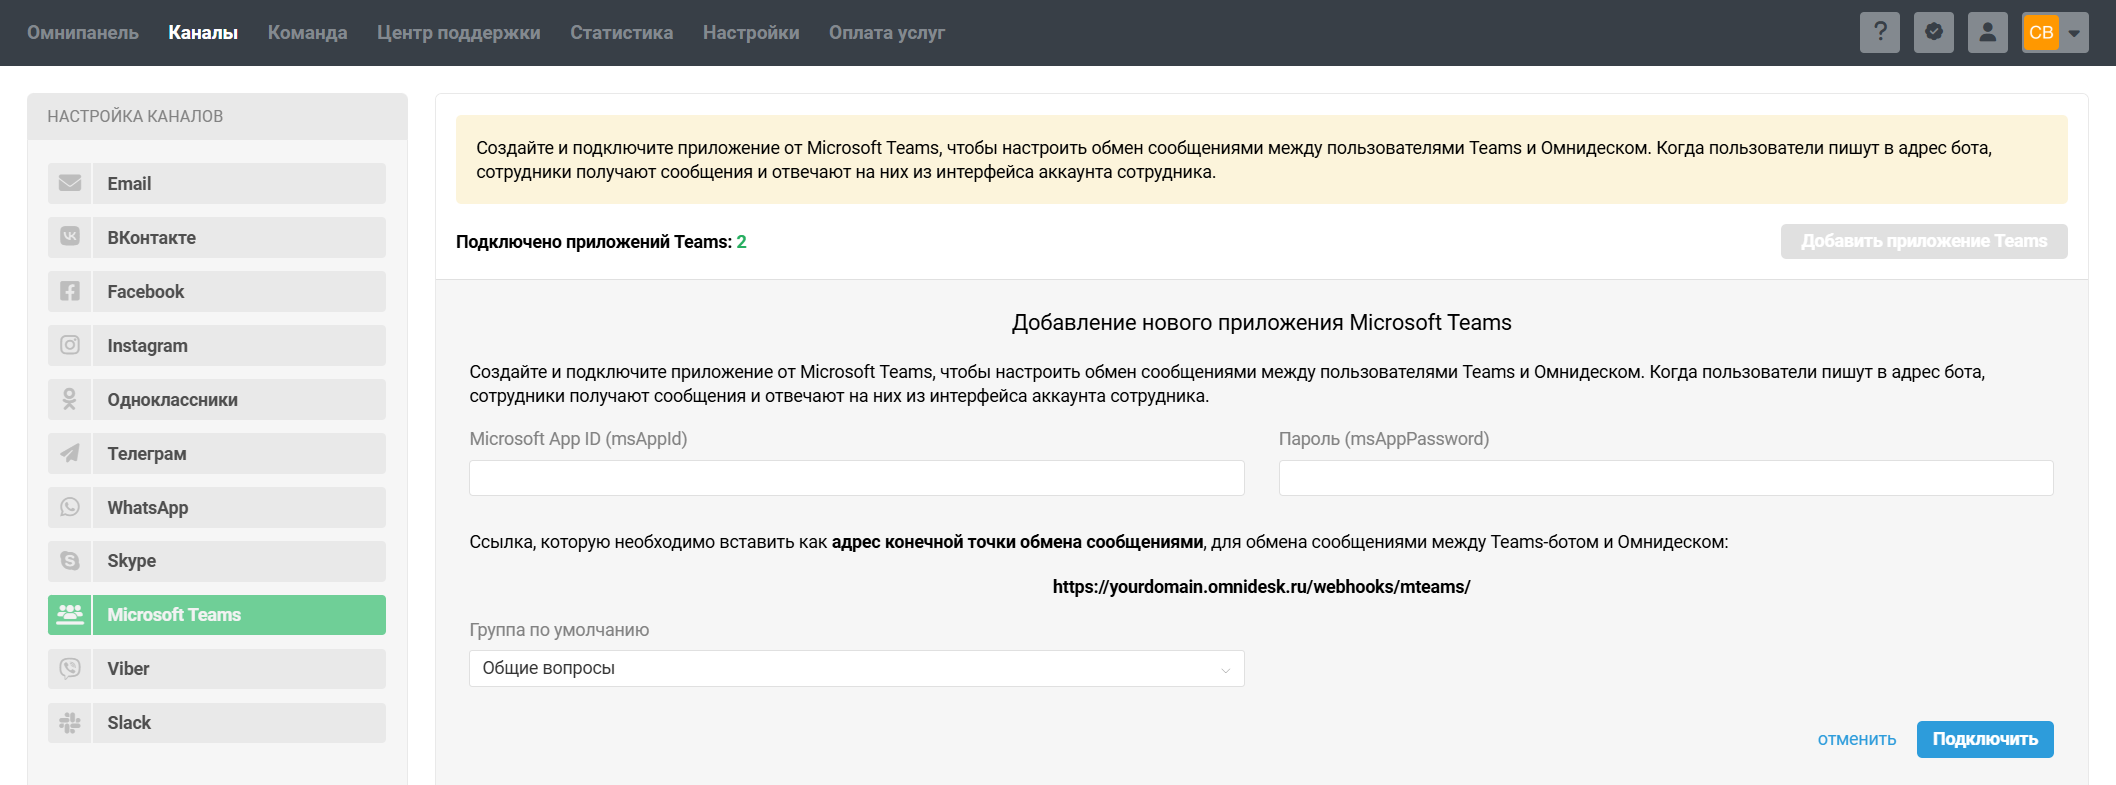Open the Каналы menu item
This screenshot has width=2116, height=785.
click(x=203, y=32)
